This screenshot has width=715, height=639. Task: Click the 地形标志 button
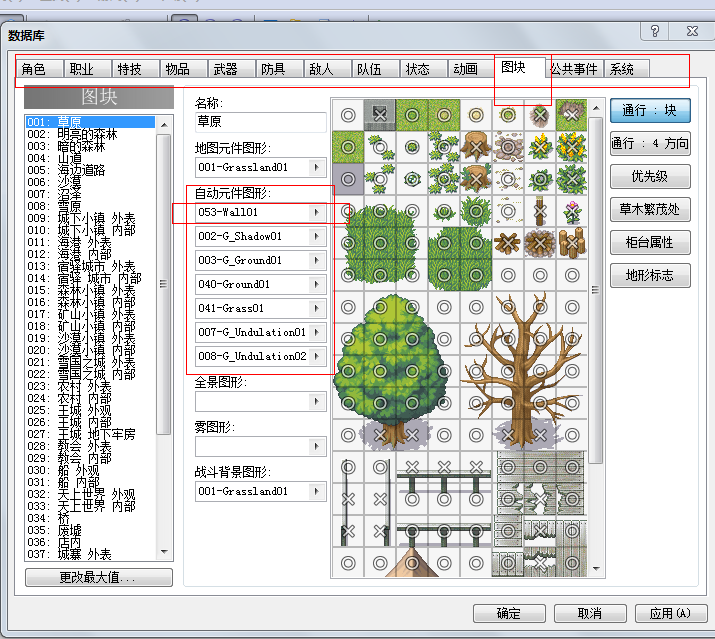(x=650, y=275)
